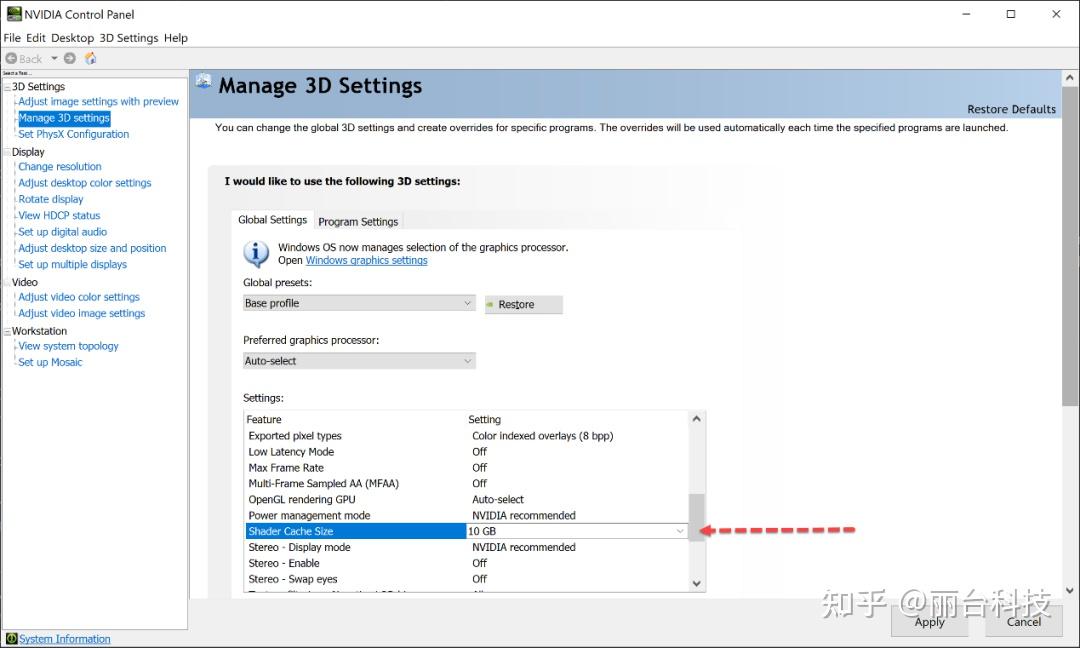
Task: Click the NVIDIA Control Panel title icon
Action: (13, 14)
